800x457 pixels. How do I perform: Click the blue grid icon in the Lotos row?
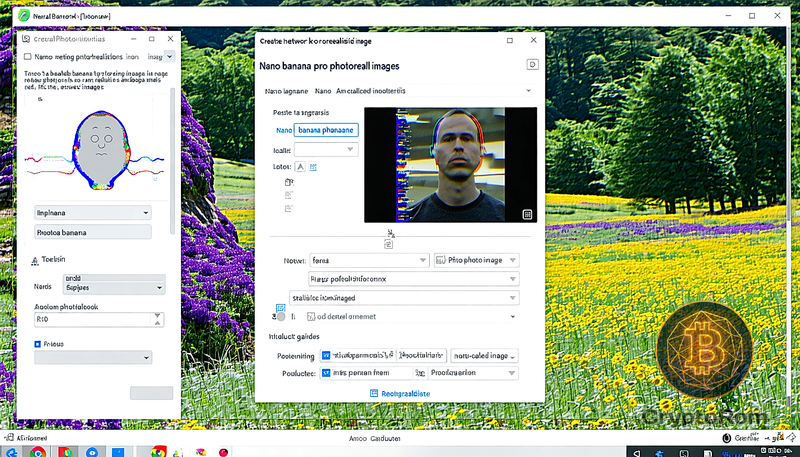(313, 166)
